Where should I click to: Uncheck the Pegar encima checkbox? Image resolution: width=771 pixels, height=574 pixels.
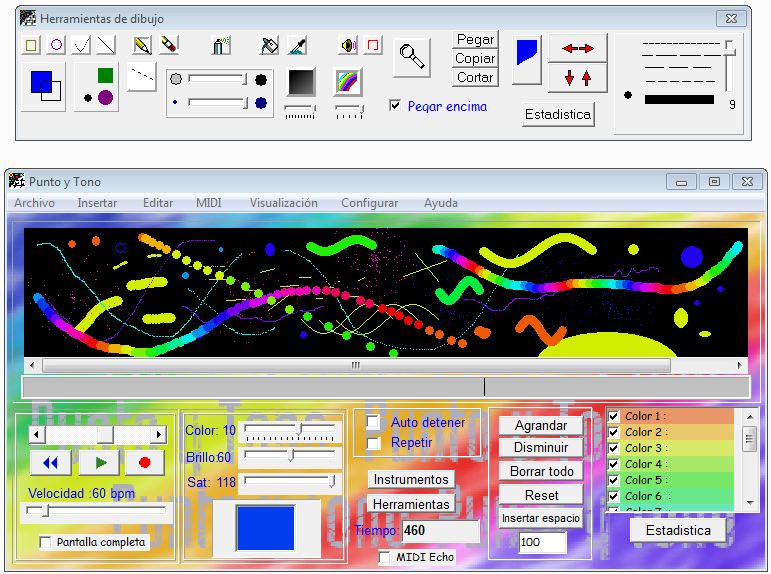click(x=395, y=105)
